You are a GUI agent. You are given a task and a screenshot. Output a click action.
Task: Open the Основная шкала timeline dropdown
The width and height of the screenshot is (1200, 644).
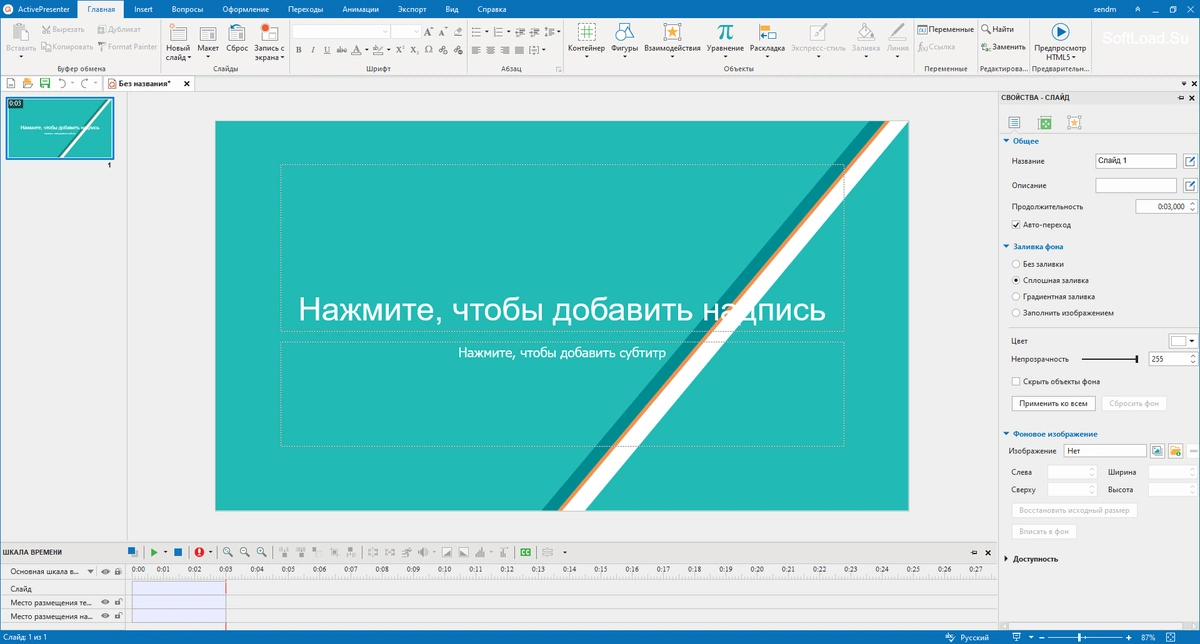pos(91,571)
